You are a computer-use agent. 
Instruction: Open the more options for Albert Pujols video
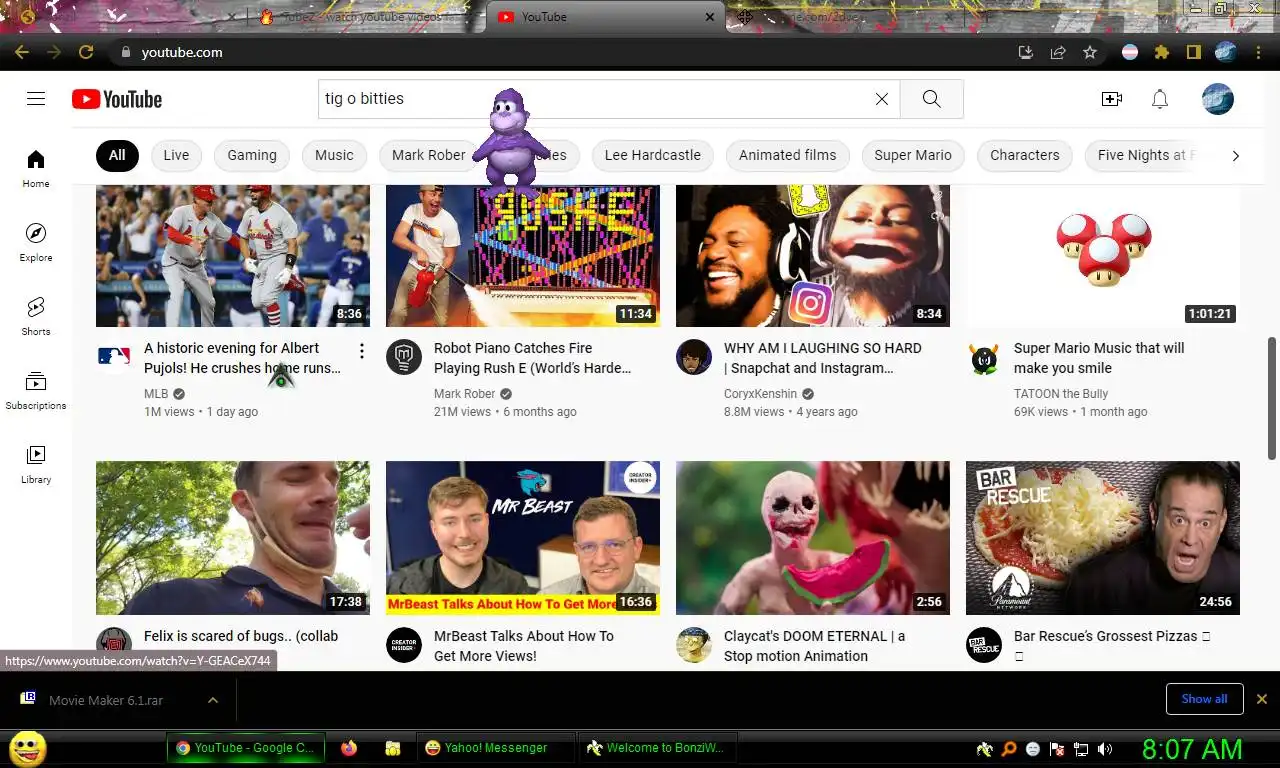pos(361,351)
